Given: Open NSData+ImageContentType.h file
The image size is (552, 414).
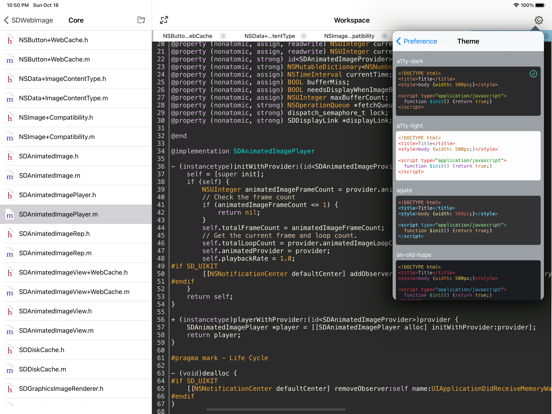Looking at the screenshot, I should (x=76, y=79).
